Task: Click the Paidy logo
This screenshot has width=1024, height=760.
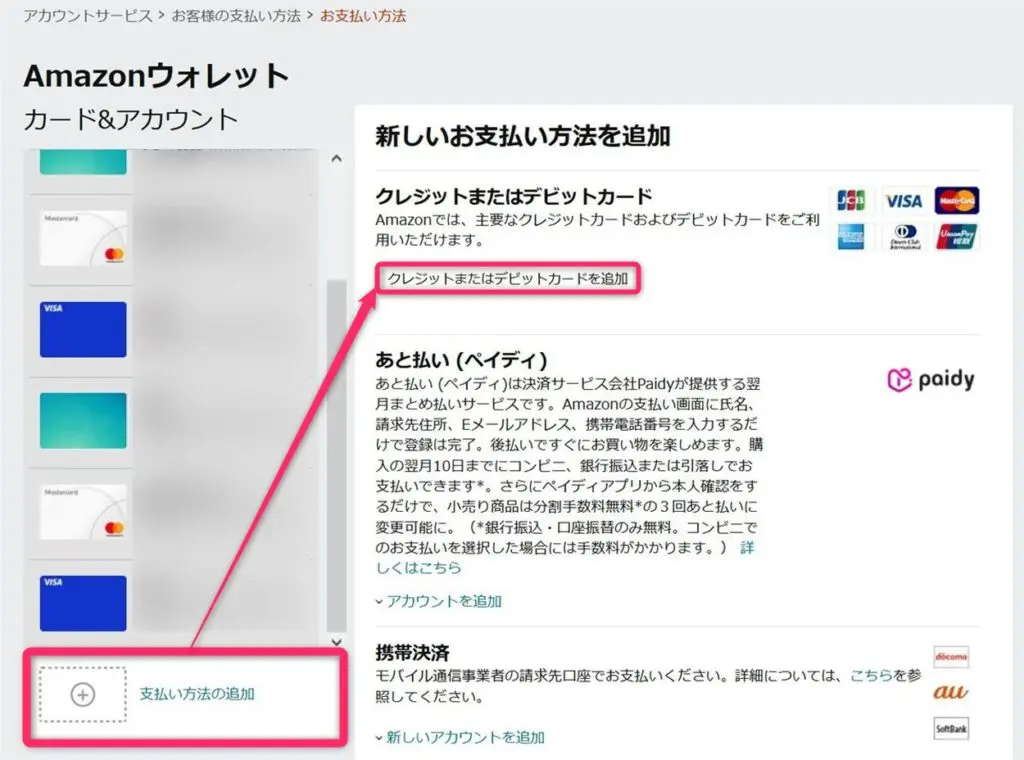Action: point(931,379)
